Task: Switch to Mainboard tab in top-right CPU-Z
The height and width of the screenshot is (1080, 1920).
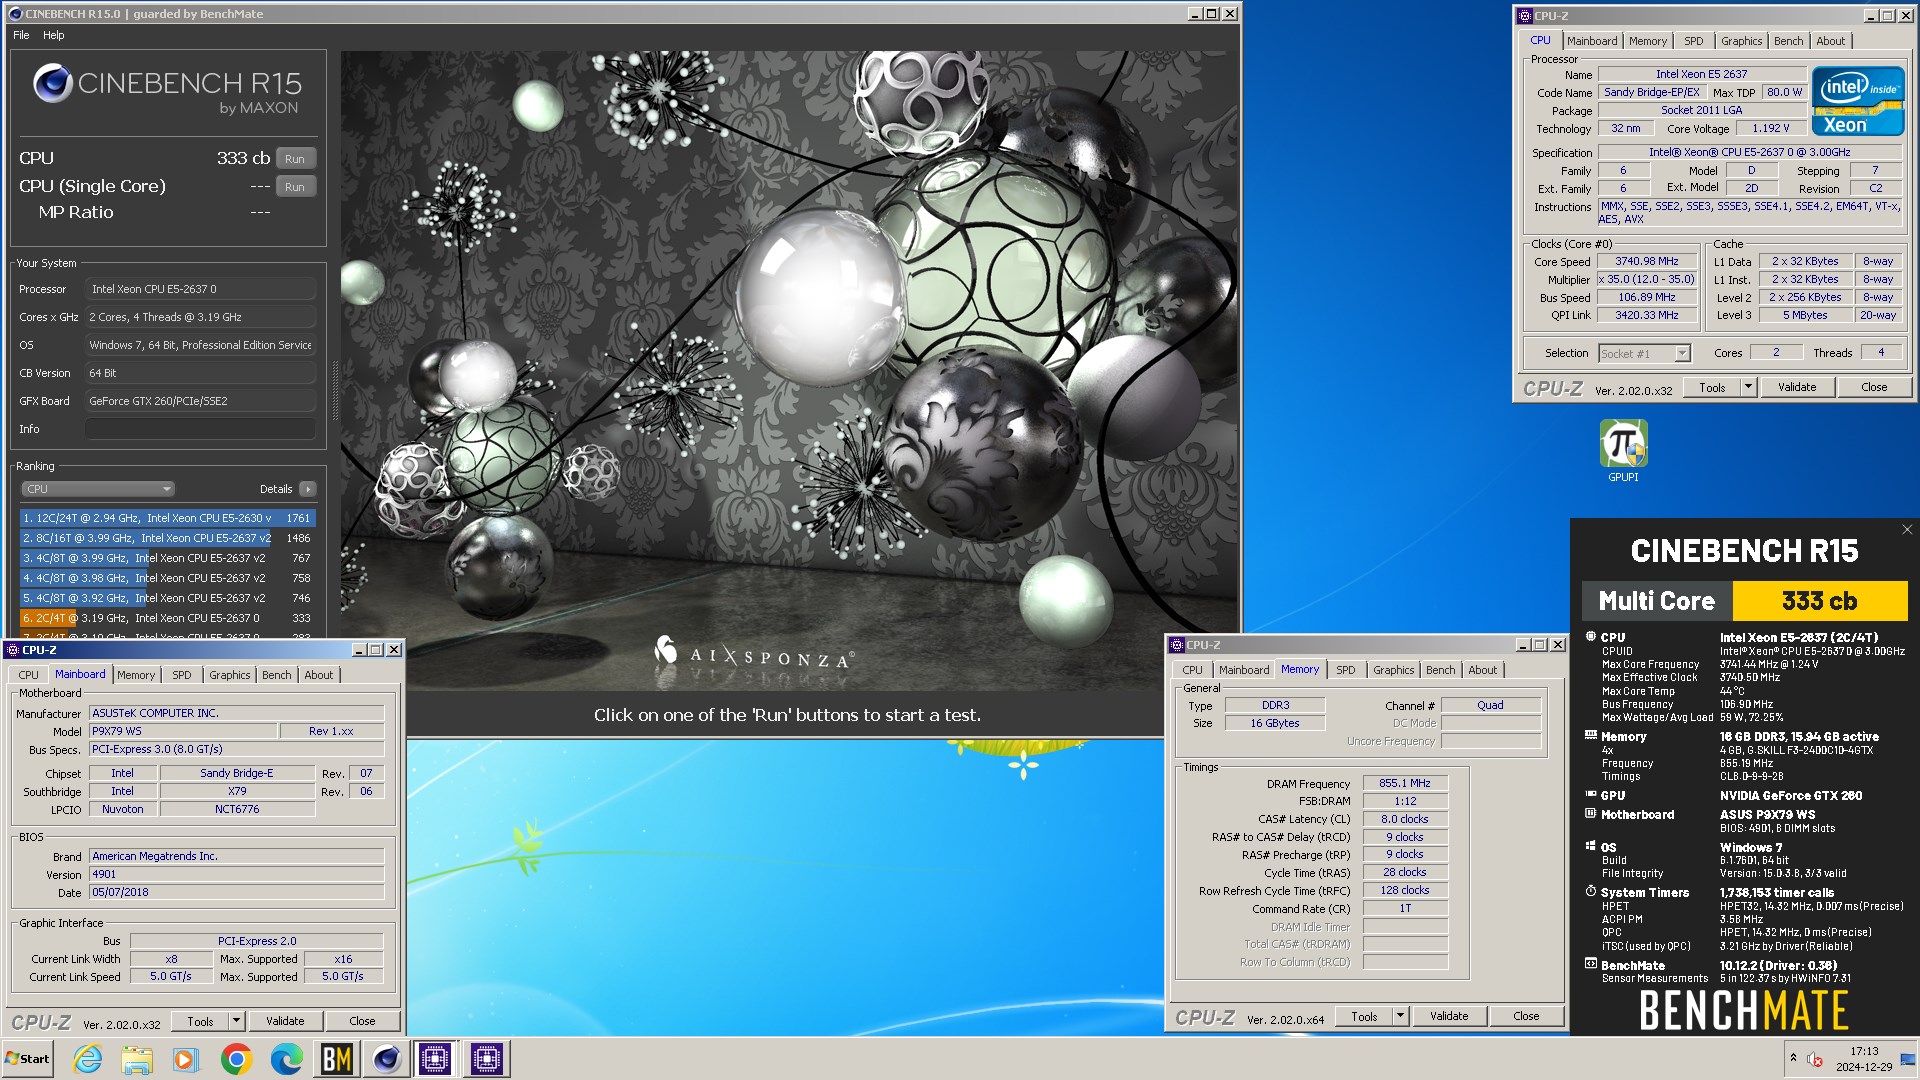Action: coord(1591,41)
